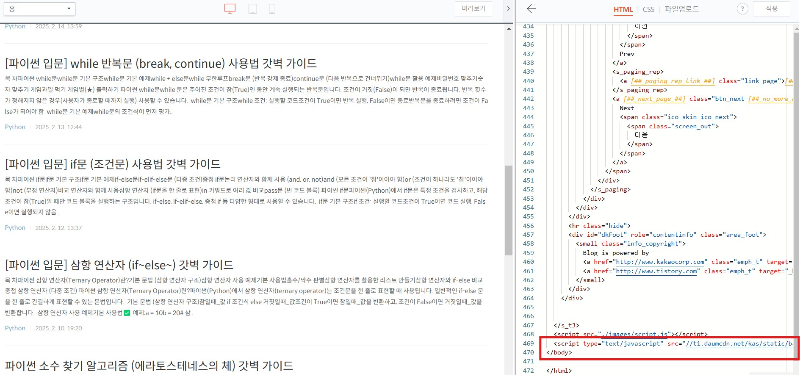
Task: Click Python category under the while 반복문 post
Action: point(15,127)
